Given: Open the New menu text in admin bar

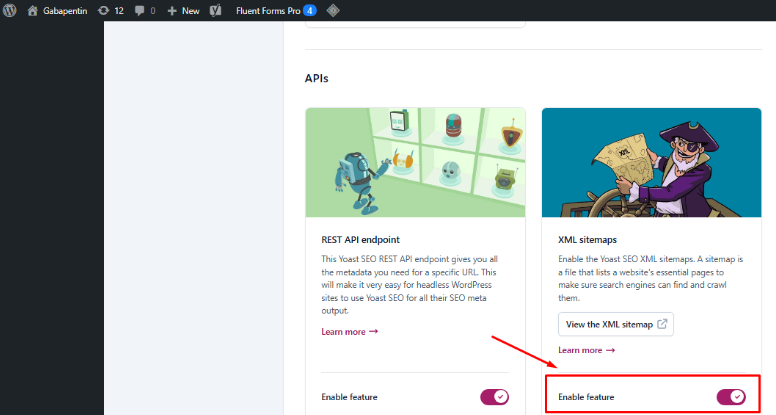Looking at the screenshot, I should click(x=190, y=10).
